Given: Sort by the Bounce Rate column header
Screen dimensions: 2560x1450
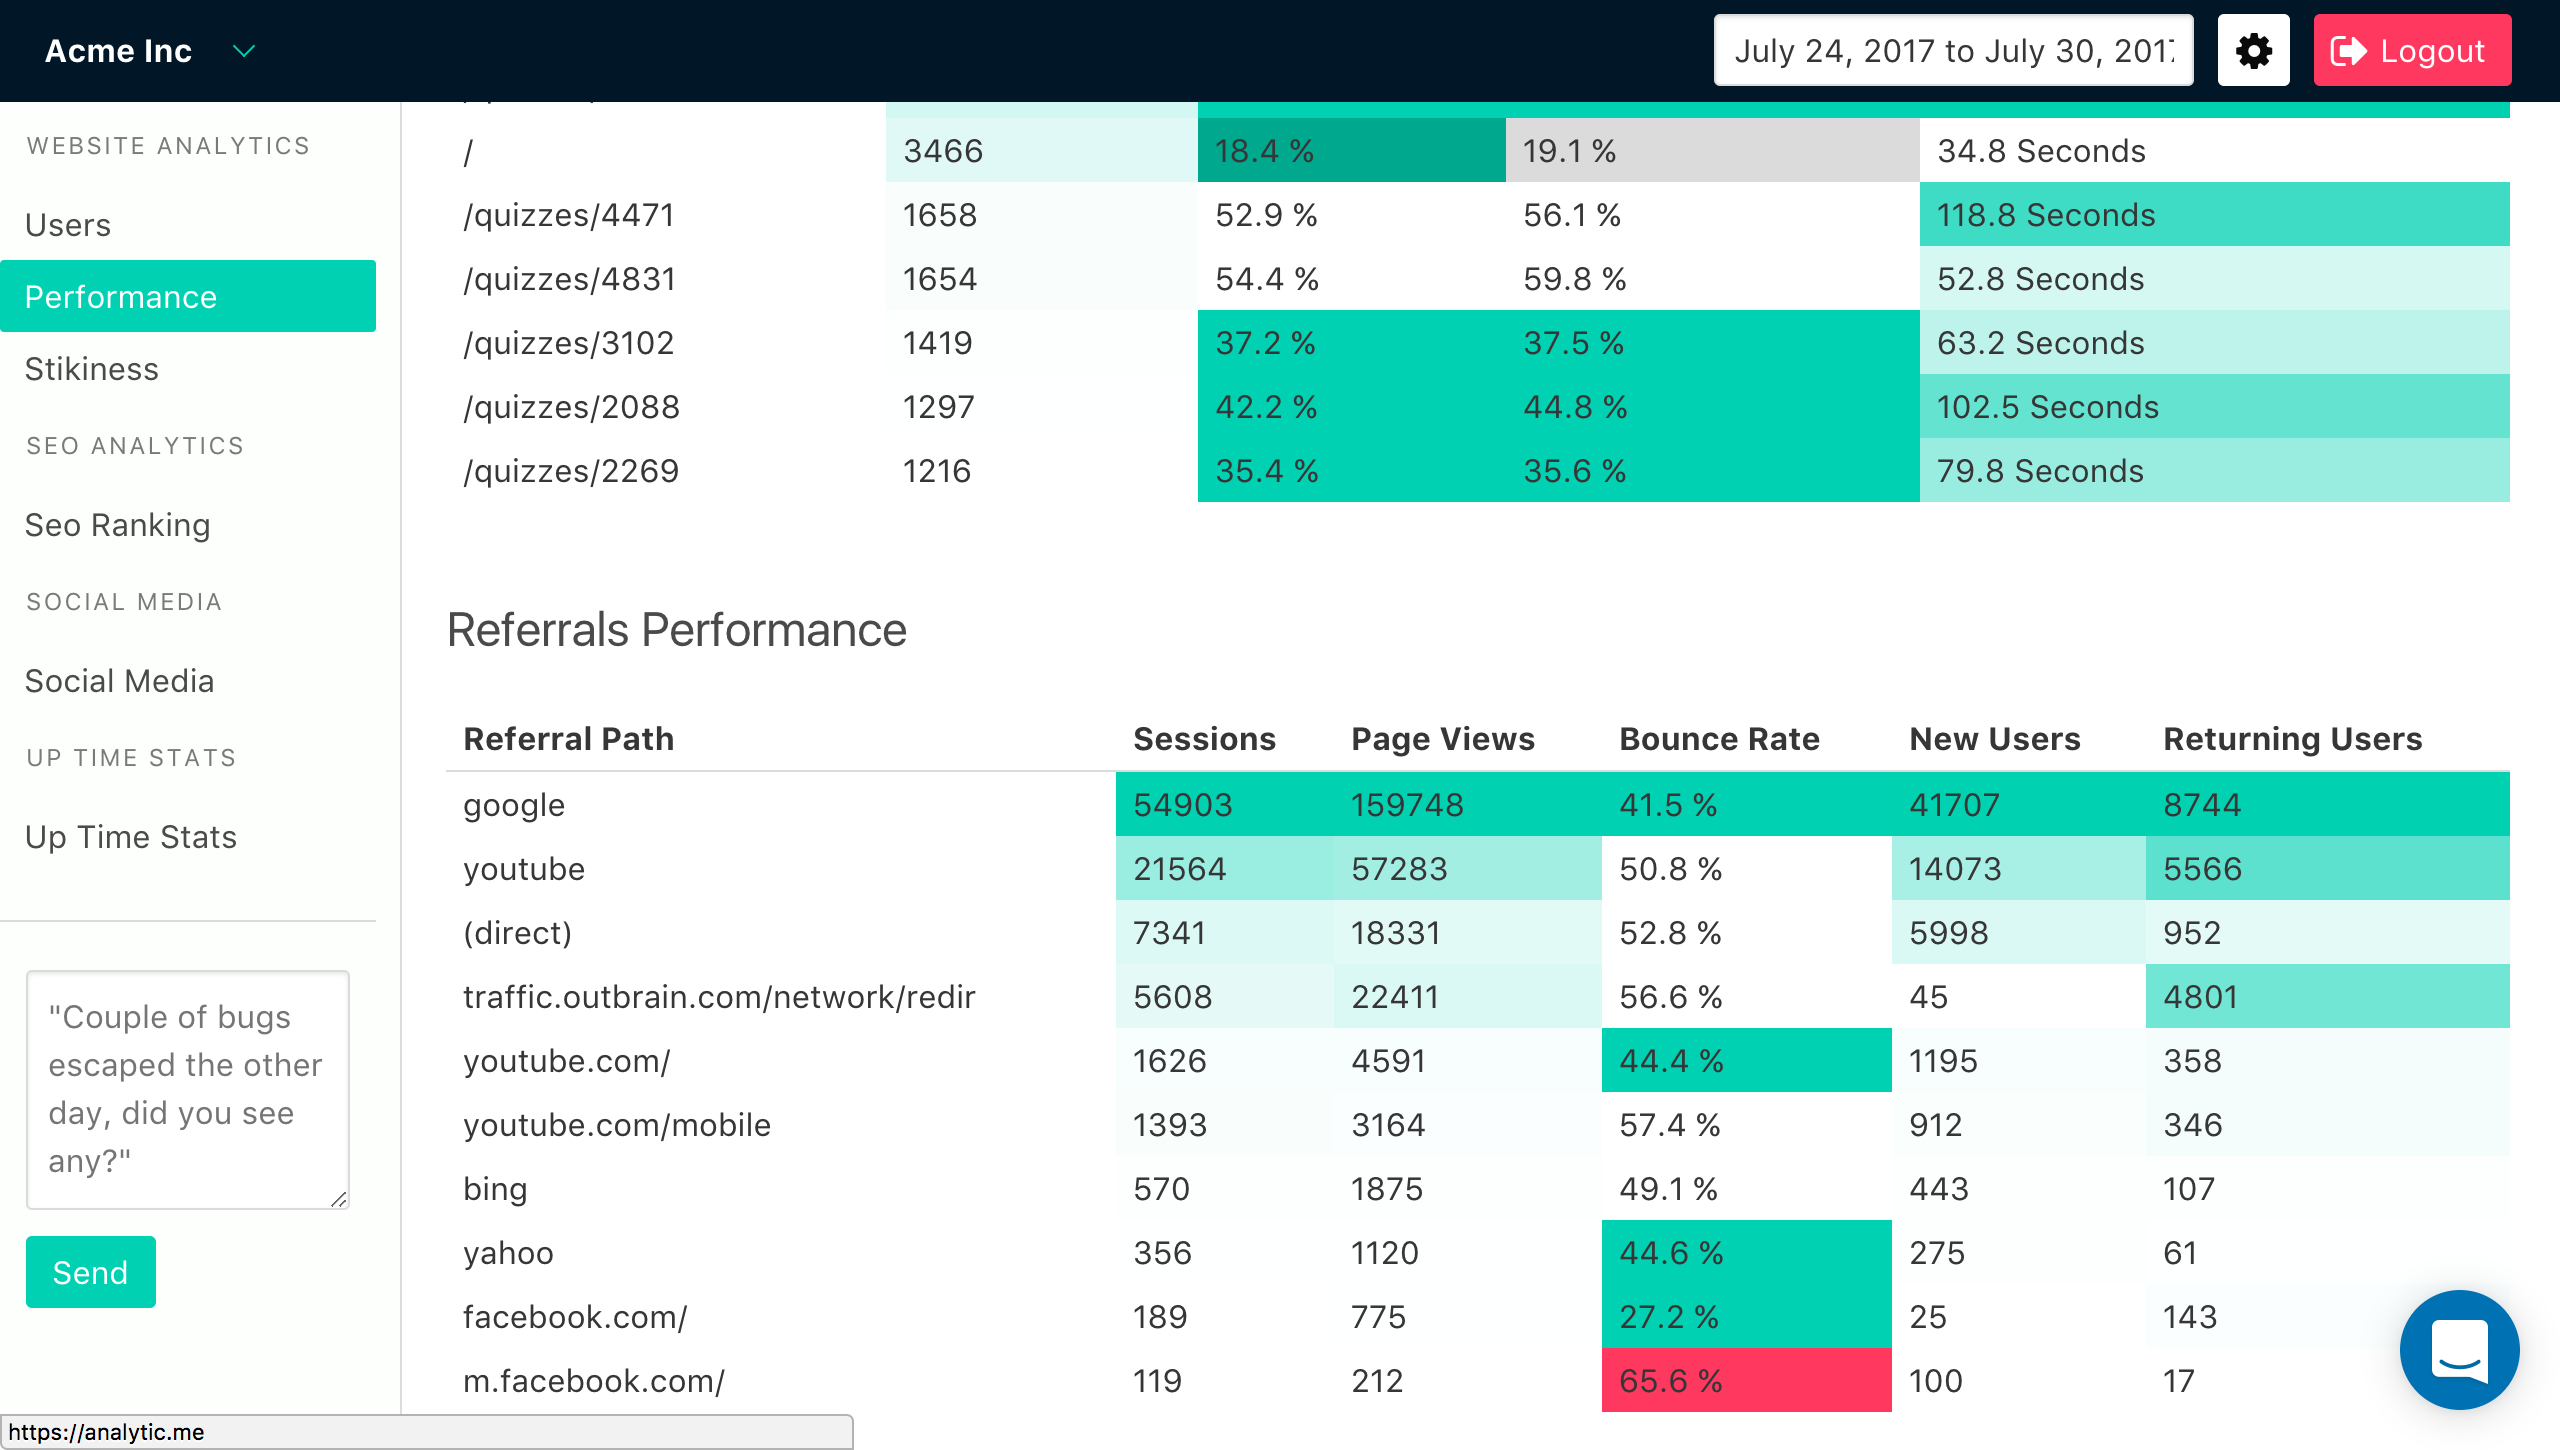Looking at the screenshot, I should coord(1719,738).
